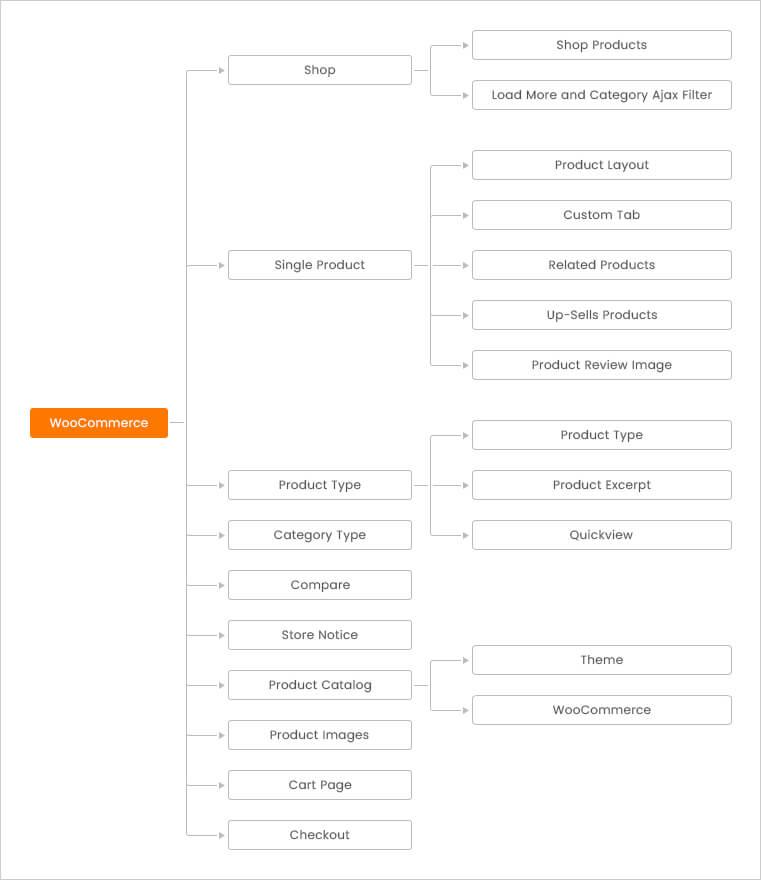Click the orange WooCommerce root node
Screen dimensions: 761x880
99,423
